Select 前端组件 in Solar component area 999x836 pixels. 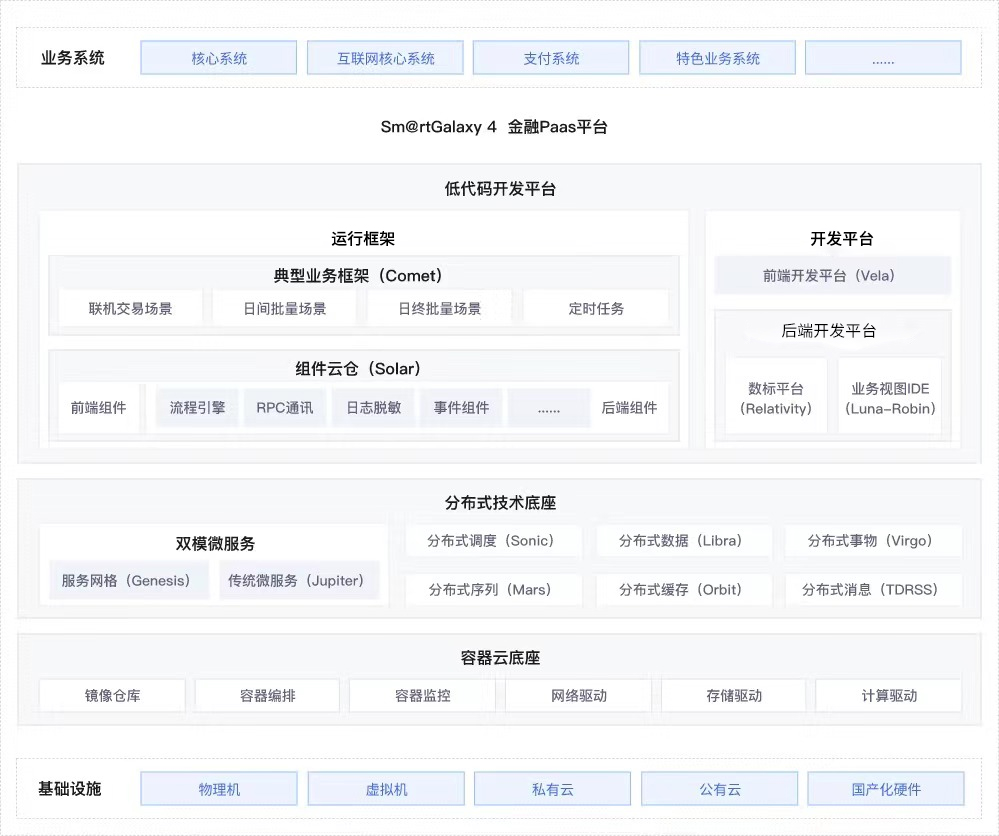98,407
